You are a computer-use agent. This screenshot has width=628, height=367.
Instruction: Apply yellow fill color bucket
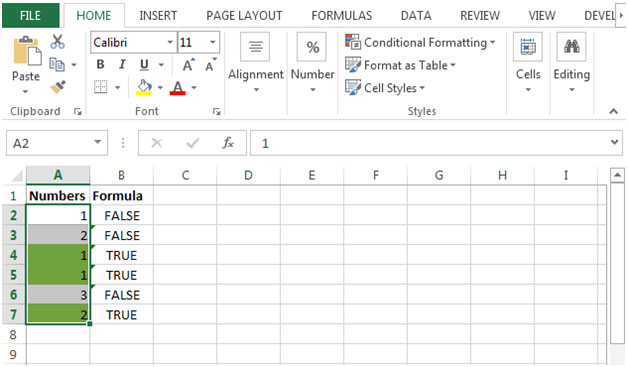coord(144,87)
